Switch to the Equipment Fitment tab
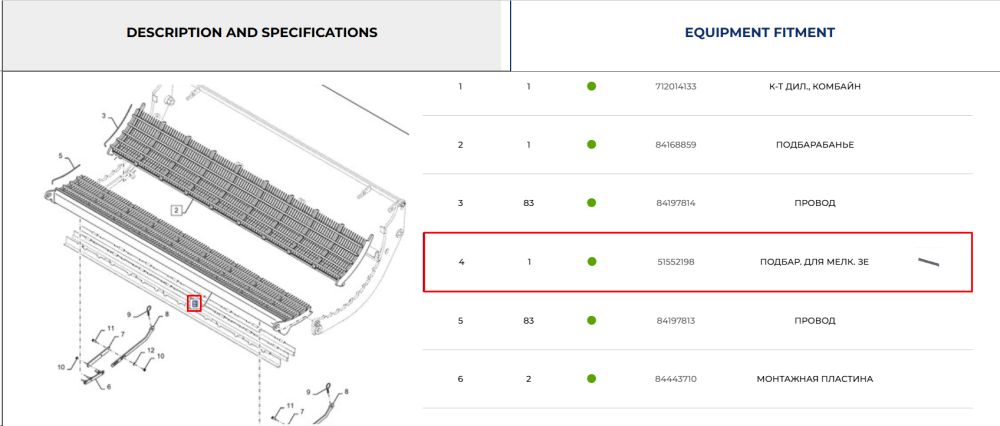The width and height of the screenshot is (1000, 426). pos(760,33)
